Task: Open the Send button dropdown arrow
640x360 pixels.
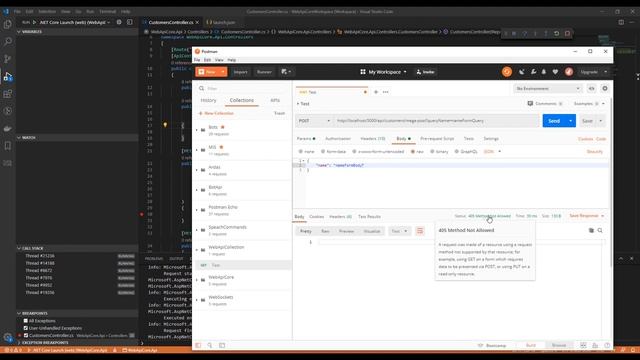Action: coord(571,121)
